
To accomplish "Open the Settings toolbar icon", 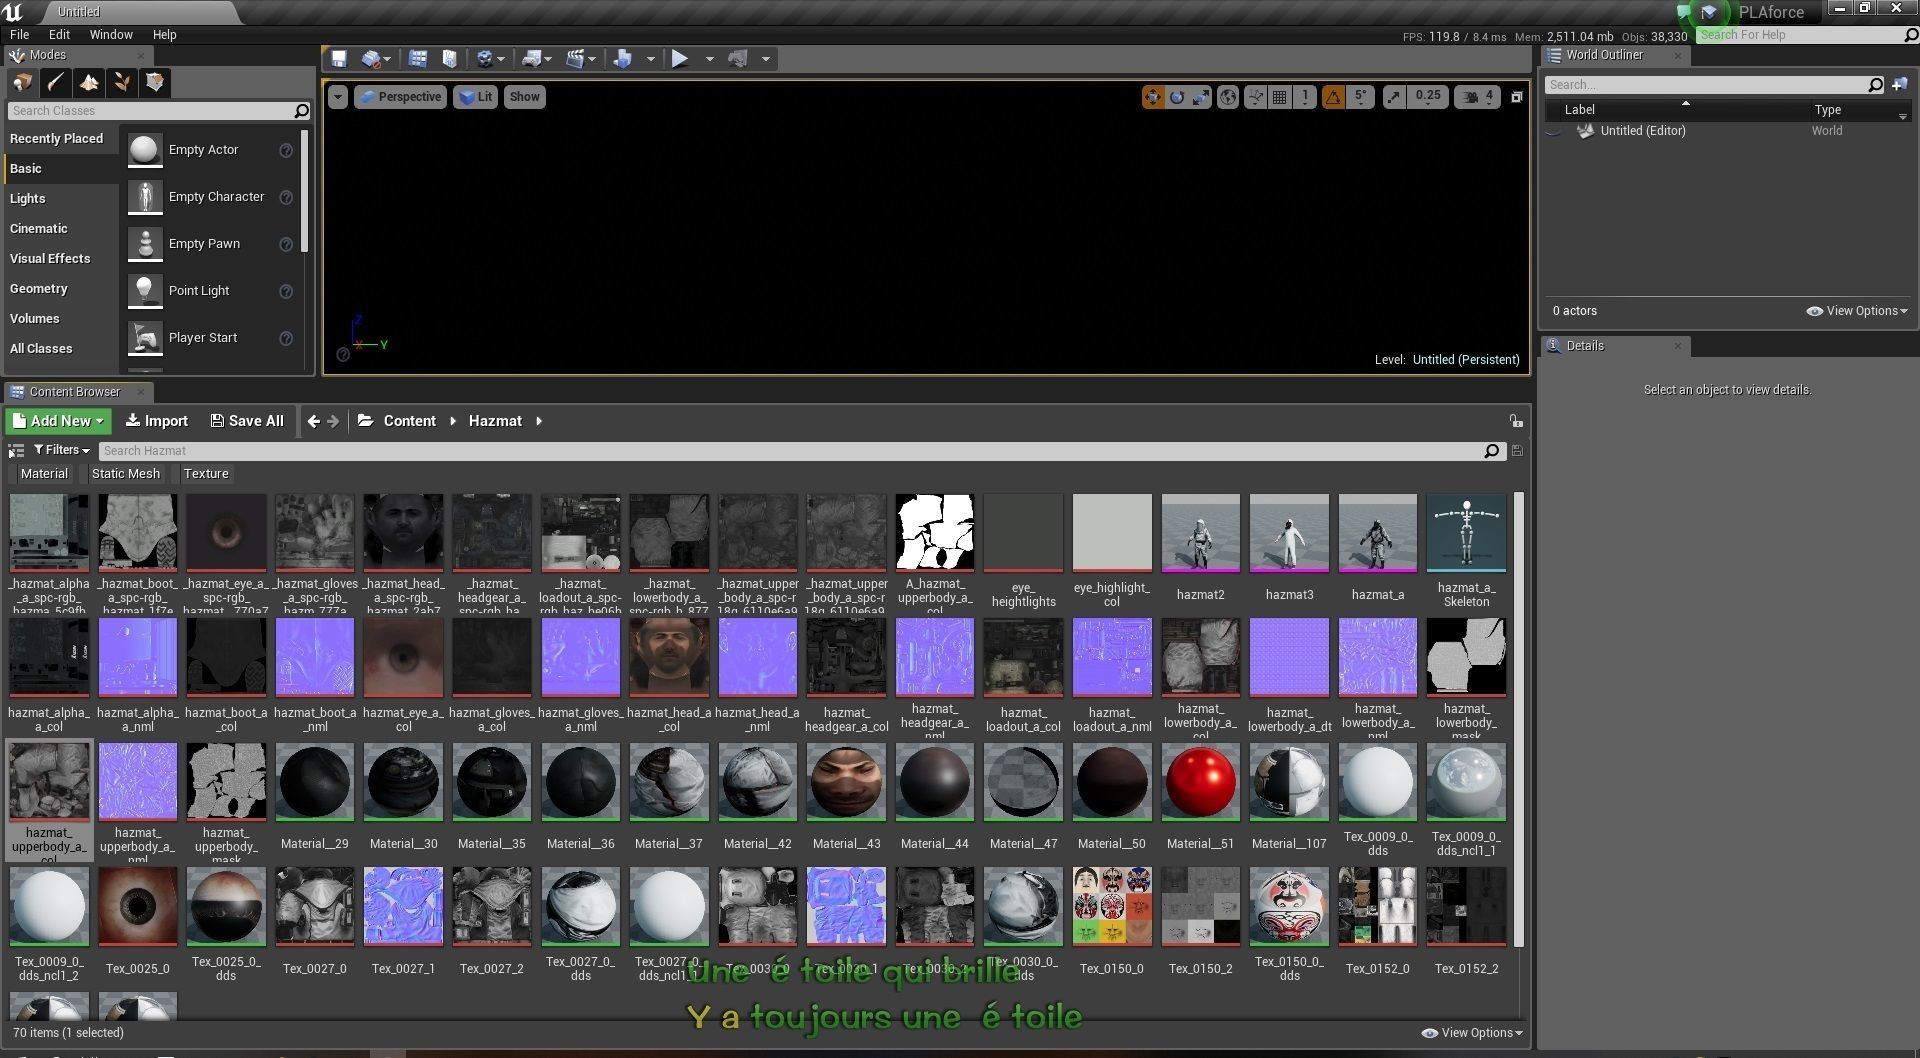I will (485, 59).
